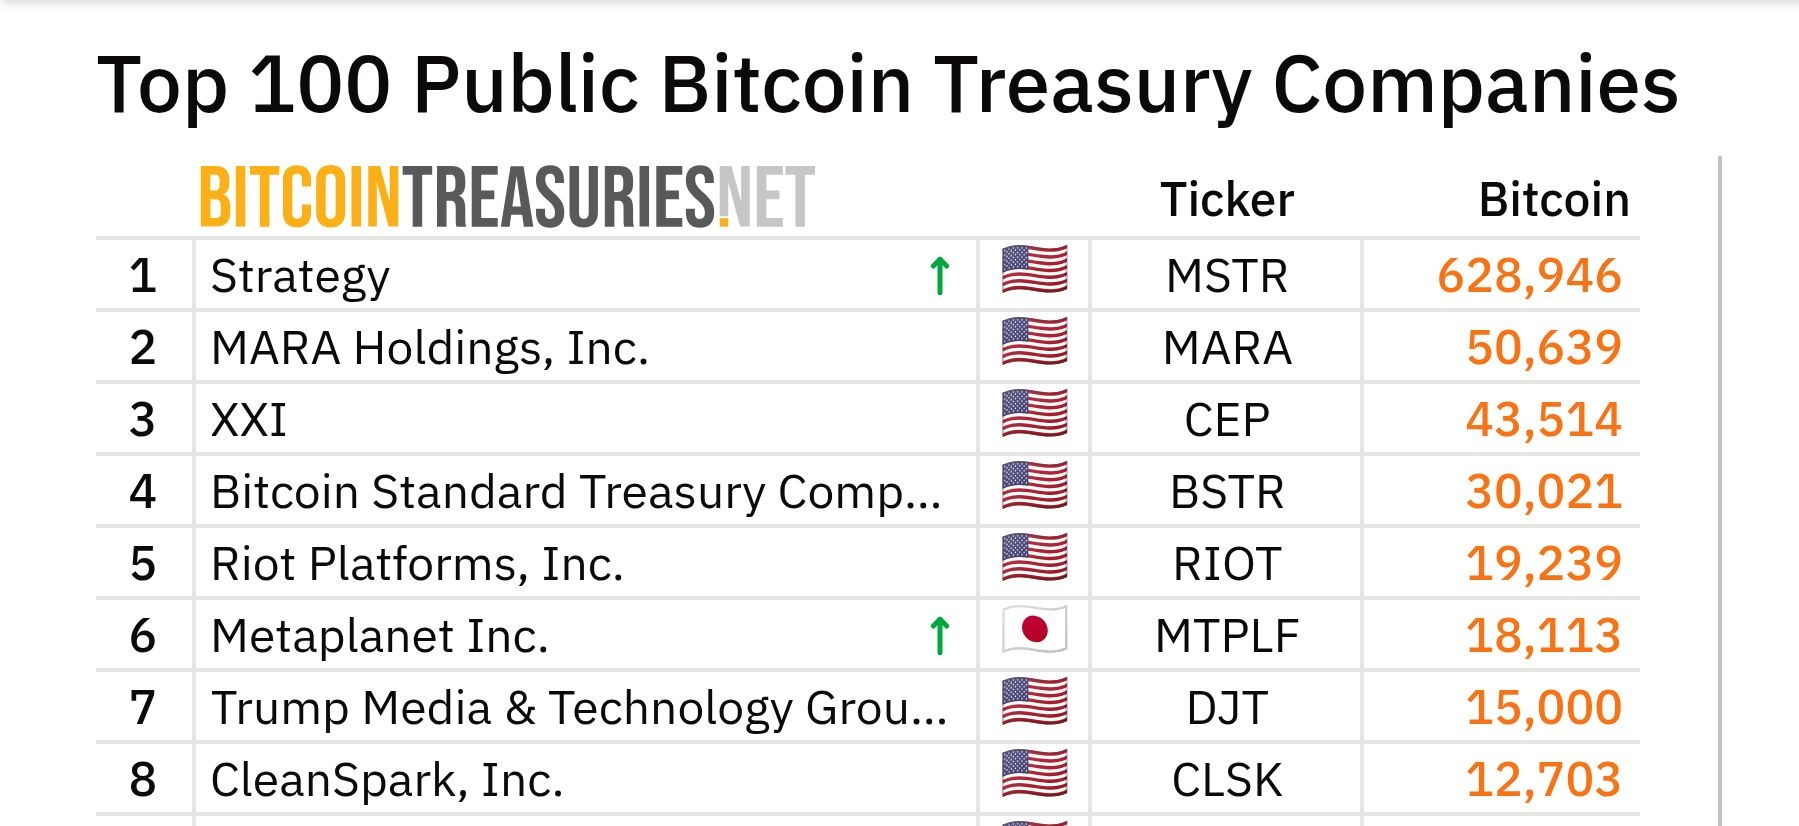This screenshot has height=826, width=1799.
Task: Click the CLSK ticker symbol
Action: tap(1227, 781)
